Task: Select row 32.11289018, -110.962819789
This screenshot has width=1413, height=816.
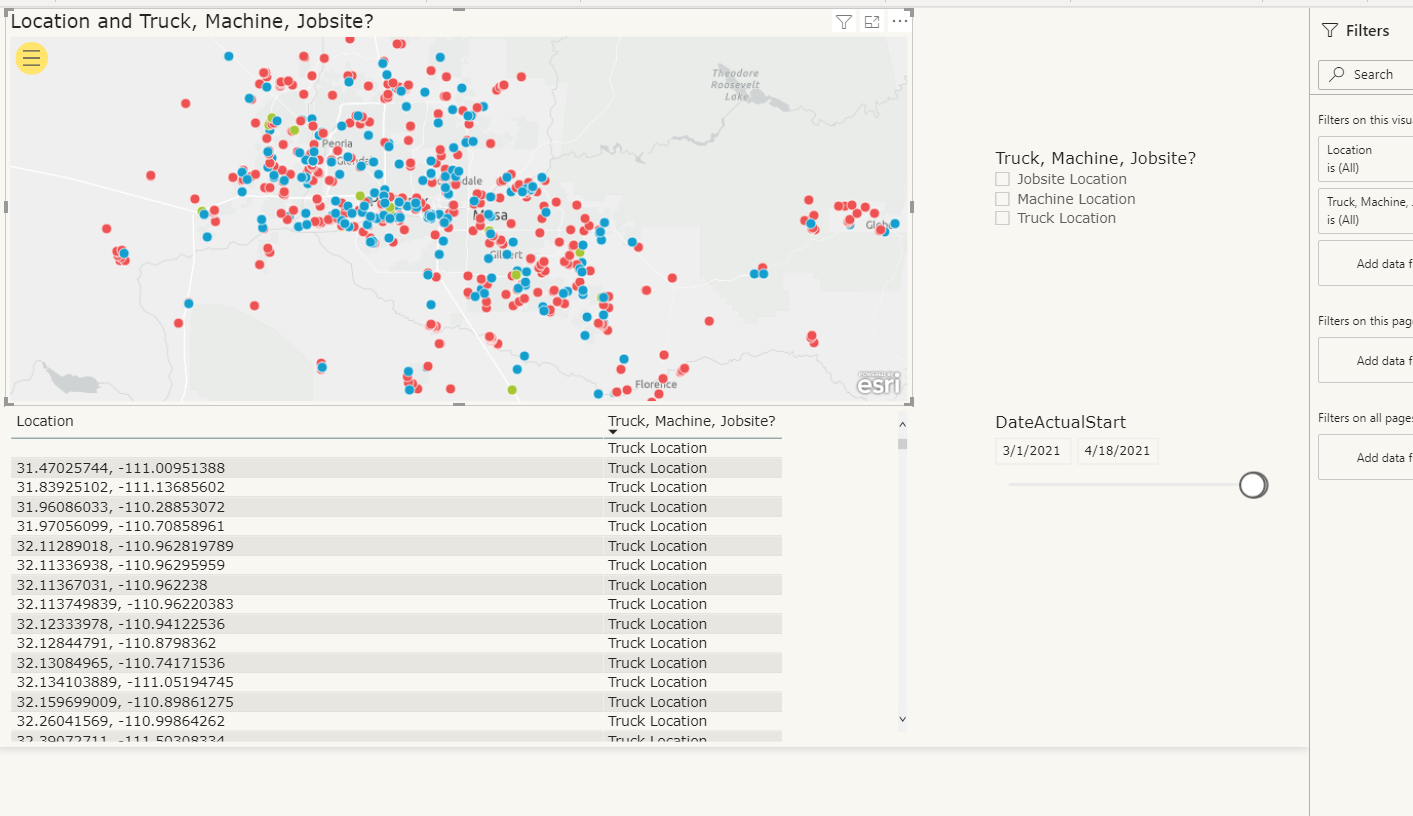Action: [396, 546]
